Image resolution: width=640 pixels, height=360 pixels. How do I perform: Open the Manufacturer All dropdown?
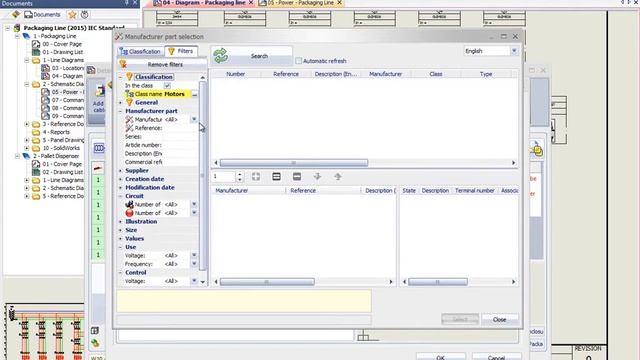[194, 119]
